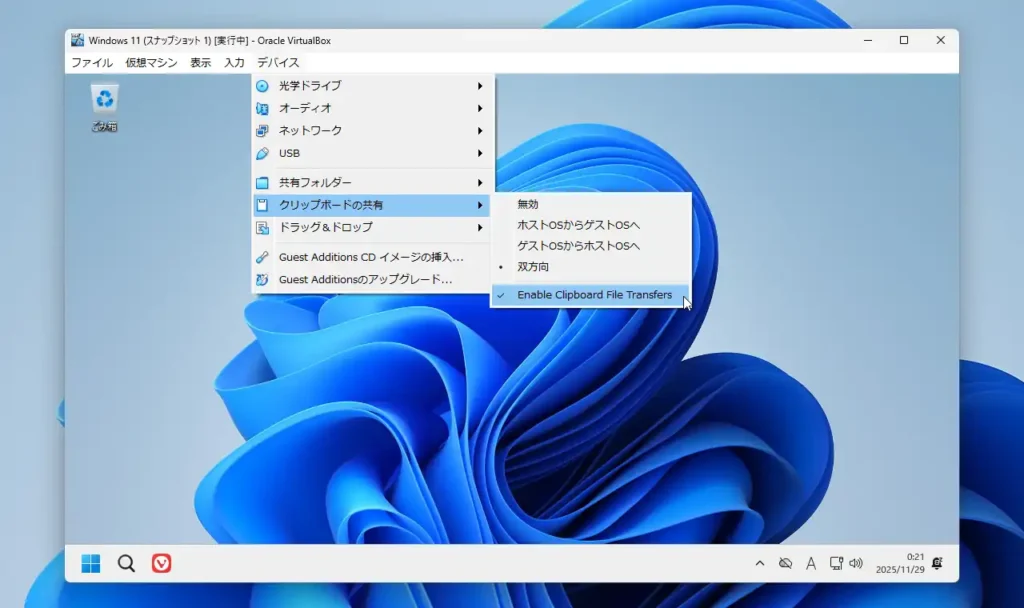Click the Windows Start button
The height and width of the screenshot is (608, 1024).
tap(89, 563)
